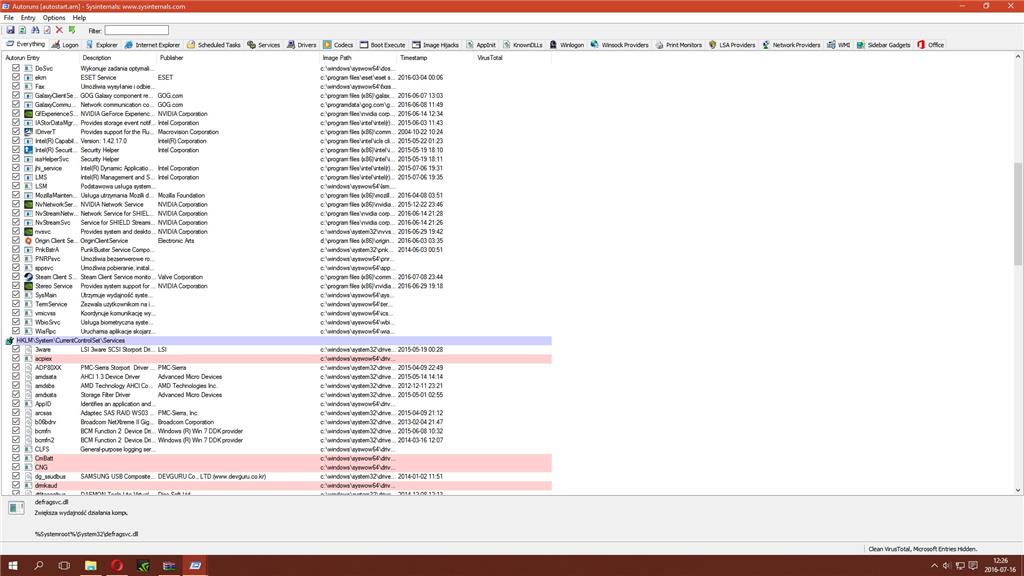Click the defragsvc.dll file icon in details pane
Screen dimensions: 1024x576
point(16,507)
